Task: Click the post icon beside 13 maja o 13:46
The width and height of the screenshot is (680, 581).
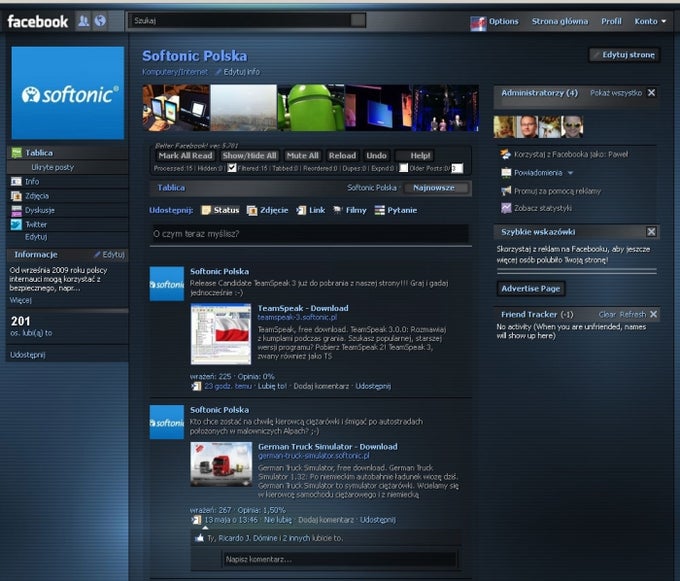Action: [196, 519]
